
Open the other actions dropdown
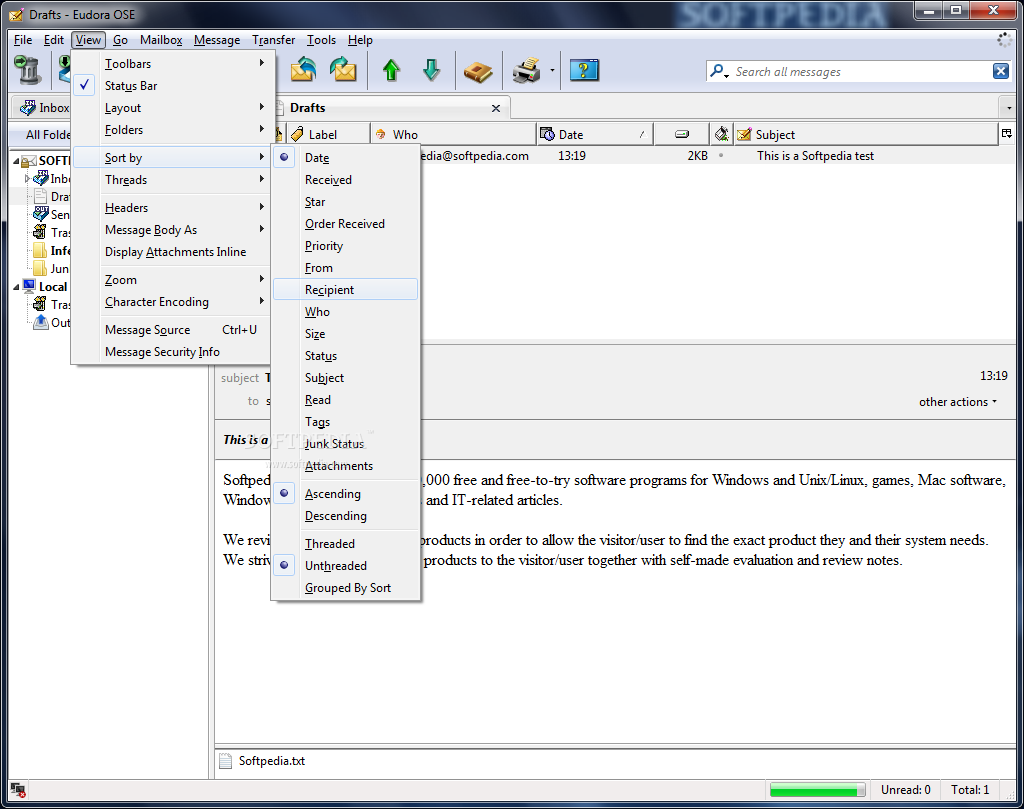(x=958, y=402)
